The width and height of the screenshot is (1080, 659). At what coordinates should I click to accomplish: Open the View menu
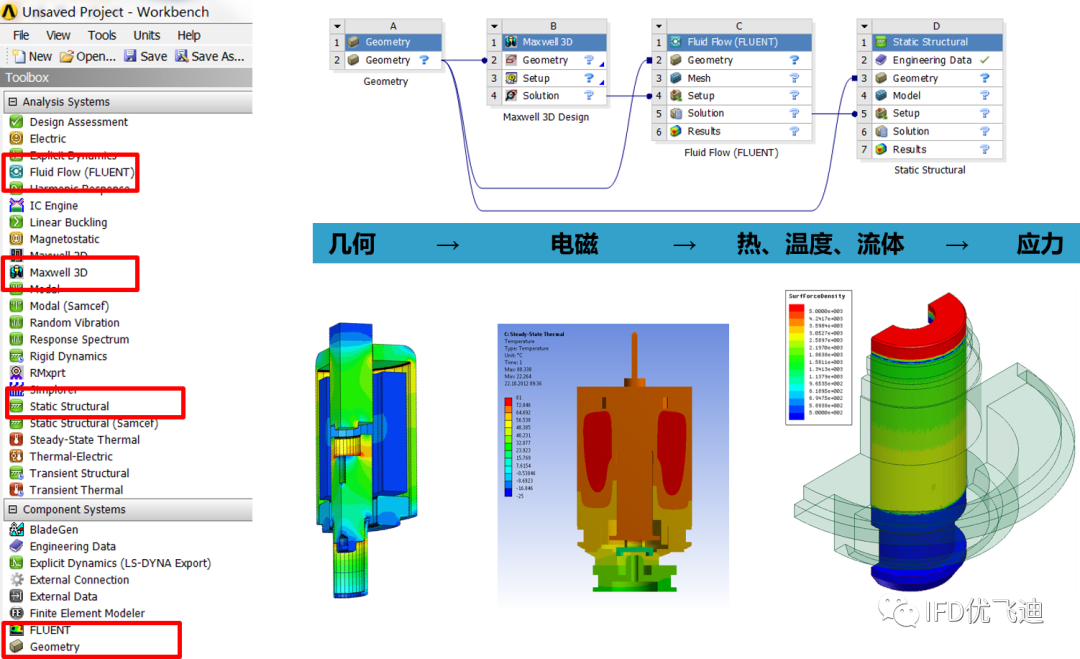[x=58, y=35]
